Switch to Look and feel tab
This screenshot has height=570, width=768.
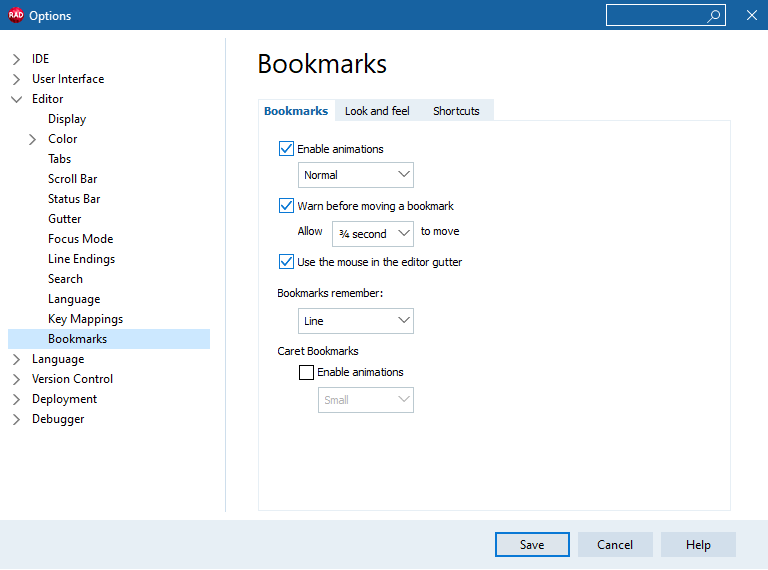[x=377, y=111]
